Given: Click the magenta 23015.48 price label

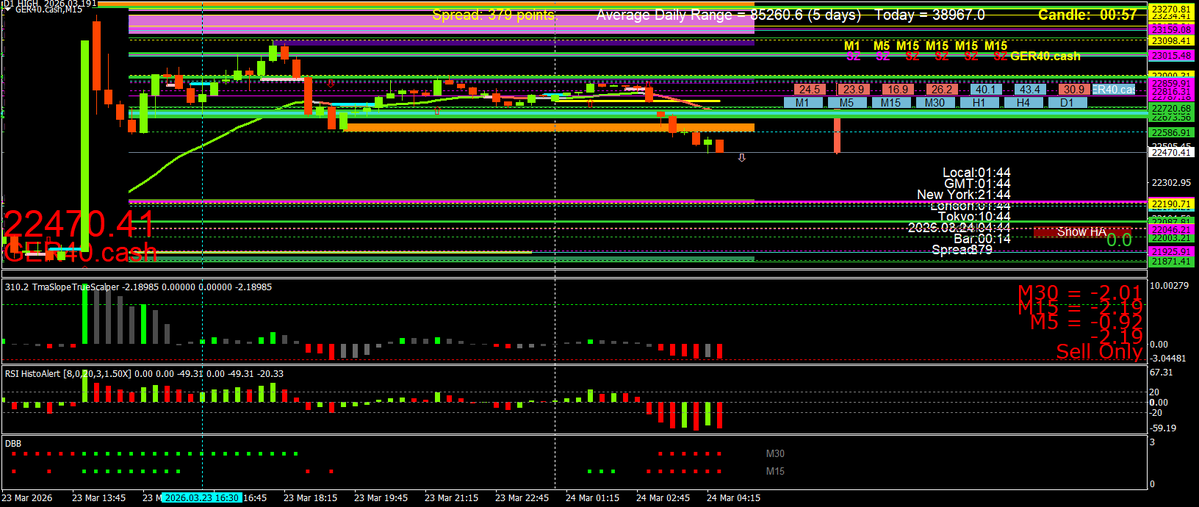Looking at the screenshot, I should pos(1169,56).
